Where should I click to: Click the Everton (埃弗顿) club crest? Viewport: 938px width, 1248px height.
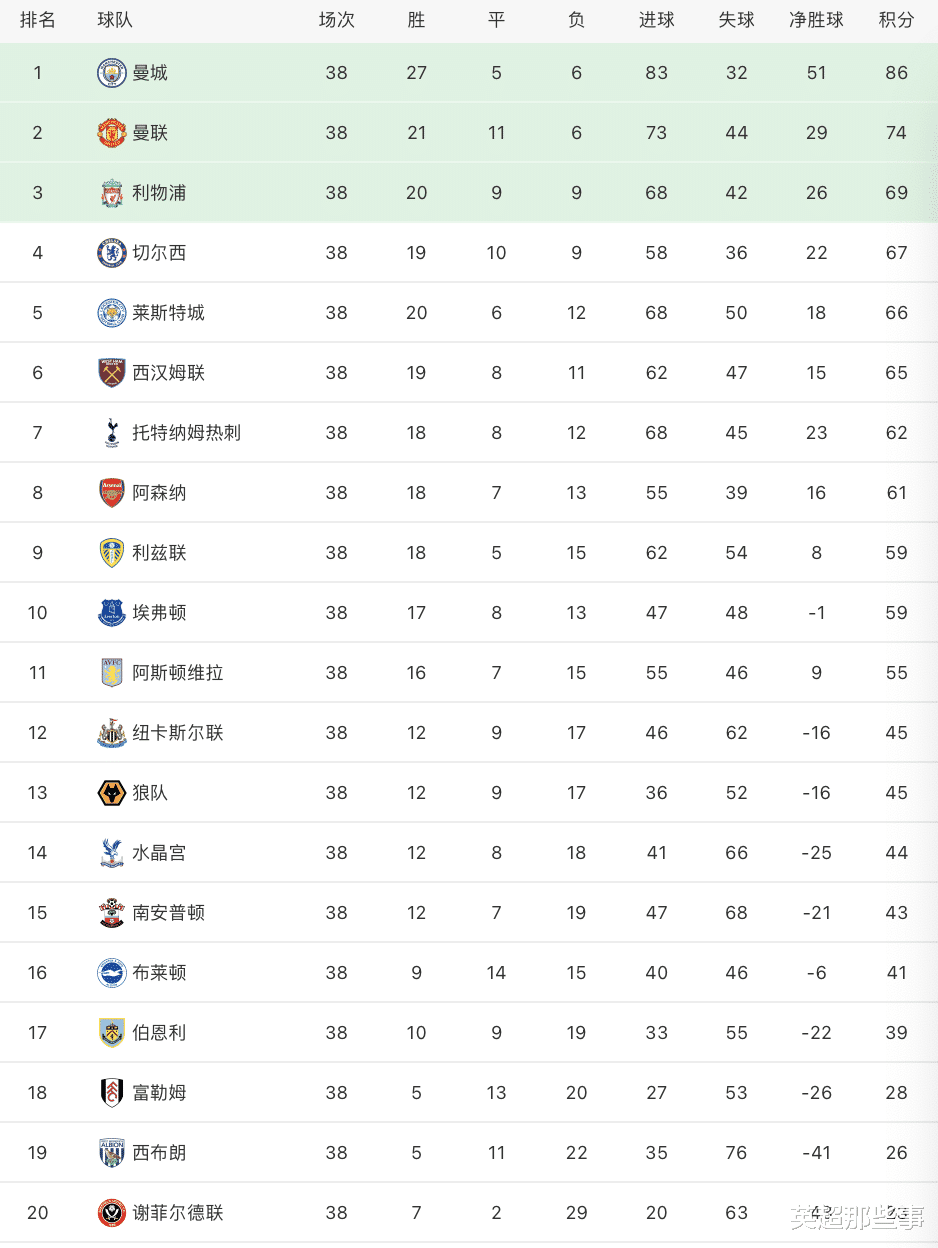tap(112, 613)
